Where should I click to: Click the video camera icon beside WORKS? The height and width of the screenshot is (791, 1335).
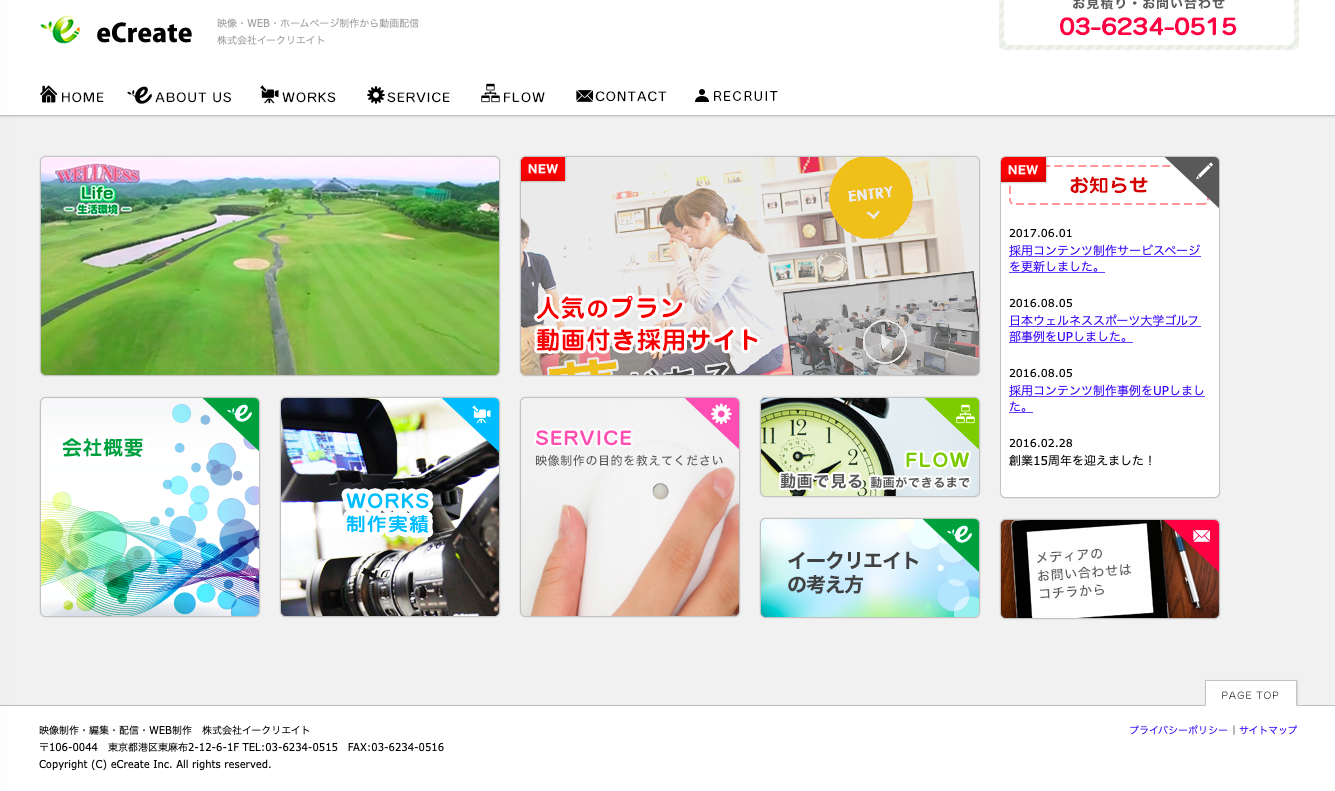point(269,95)
